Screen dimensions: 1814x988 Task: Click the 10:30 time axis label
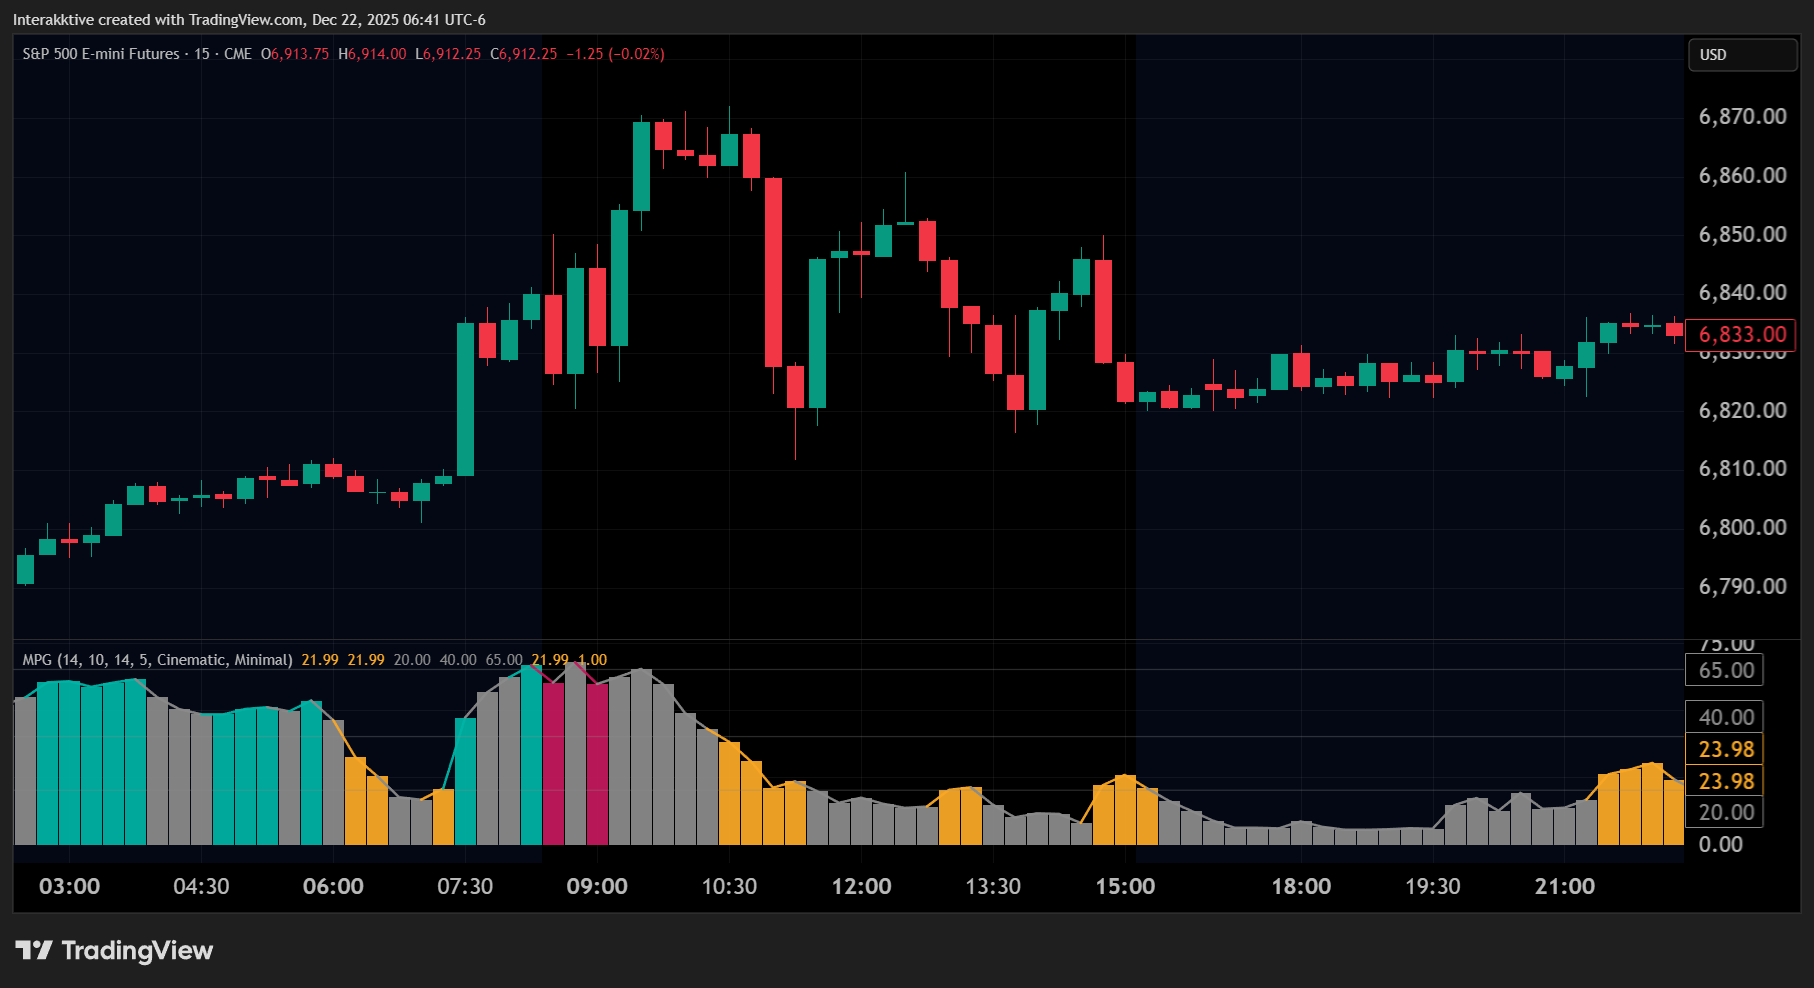[729, 887]
